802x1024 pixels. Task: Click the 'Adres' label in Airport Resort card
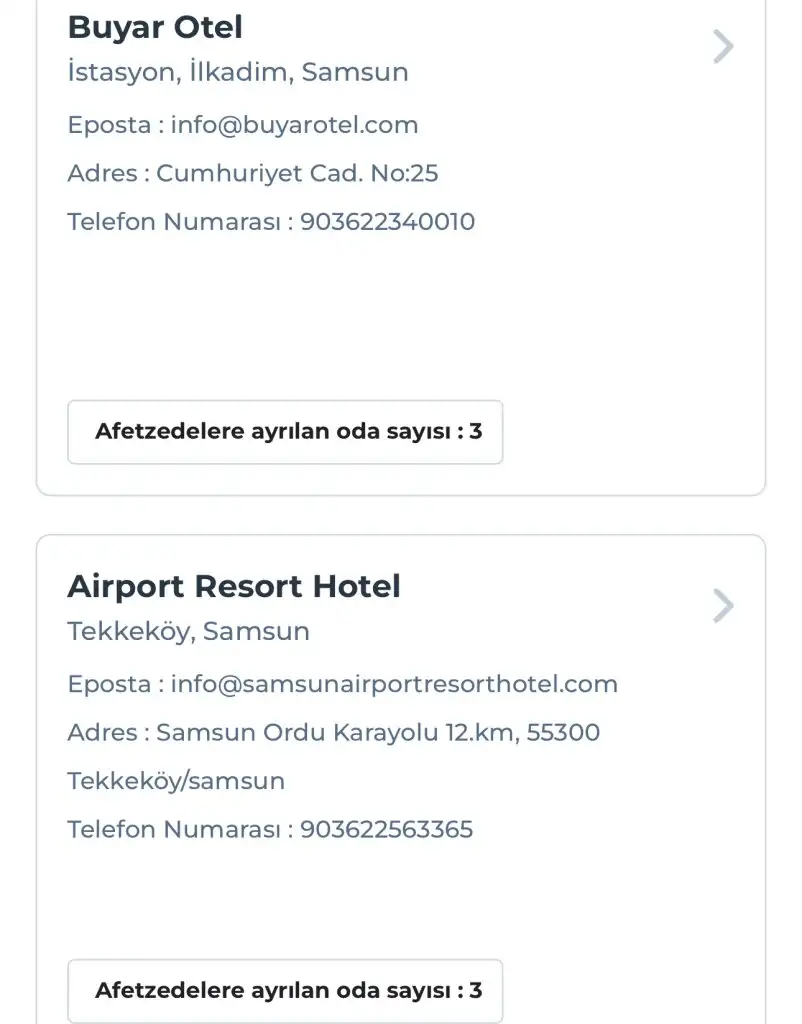tap(102, 732)
